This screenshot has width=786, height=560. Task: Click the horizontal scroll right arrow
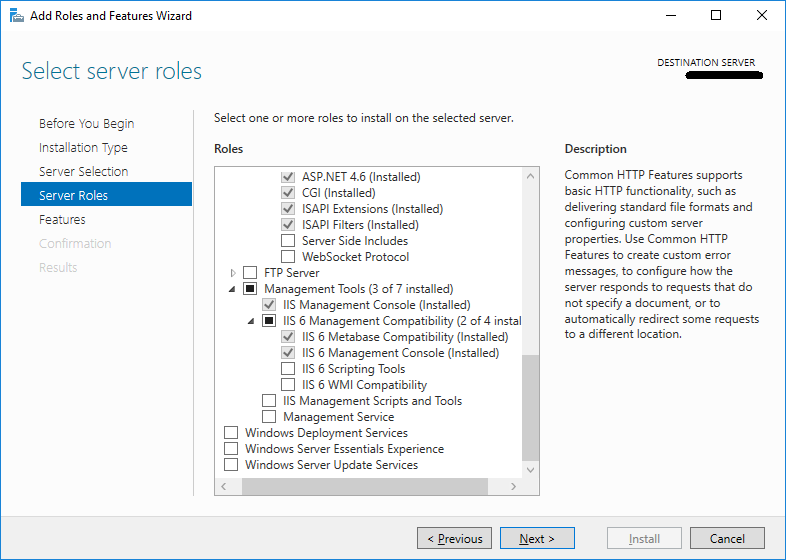(514, 486)
